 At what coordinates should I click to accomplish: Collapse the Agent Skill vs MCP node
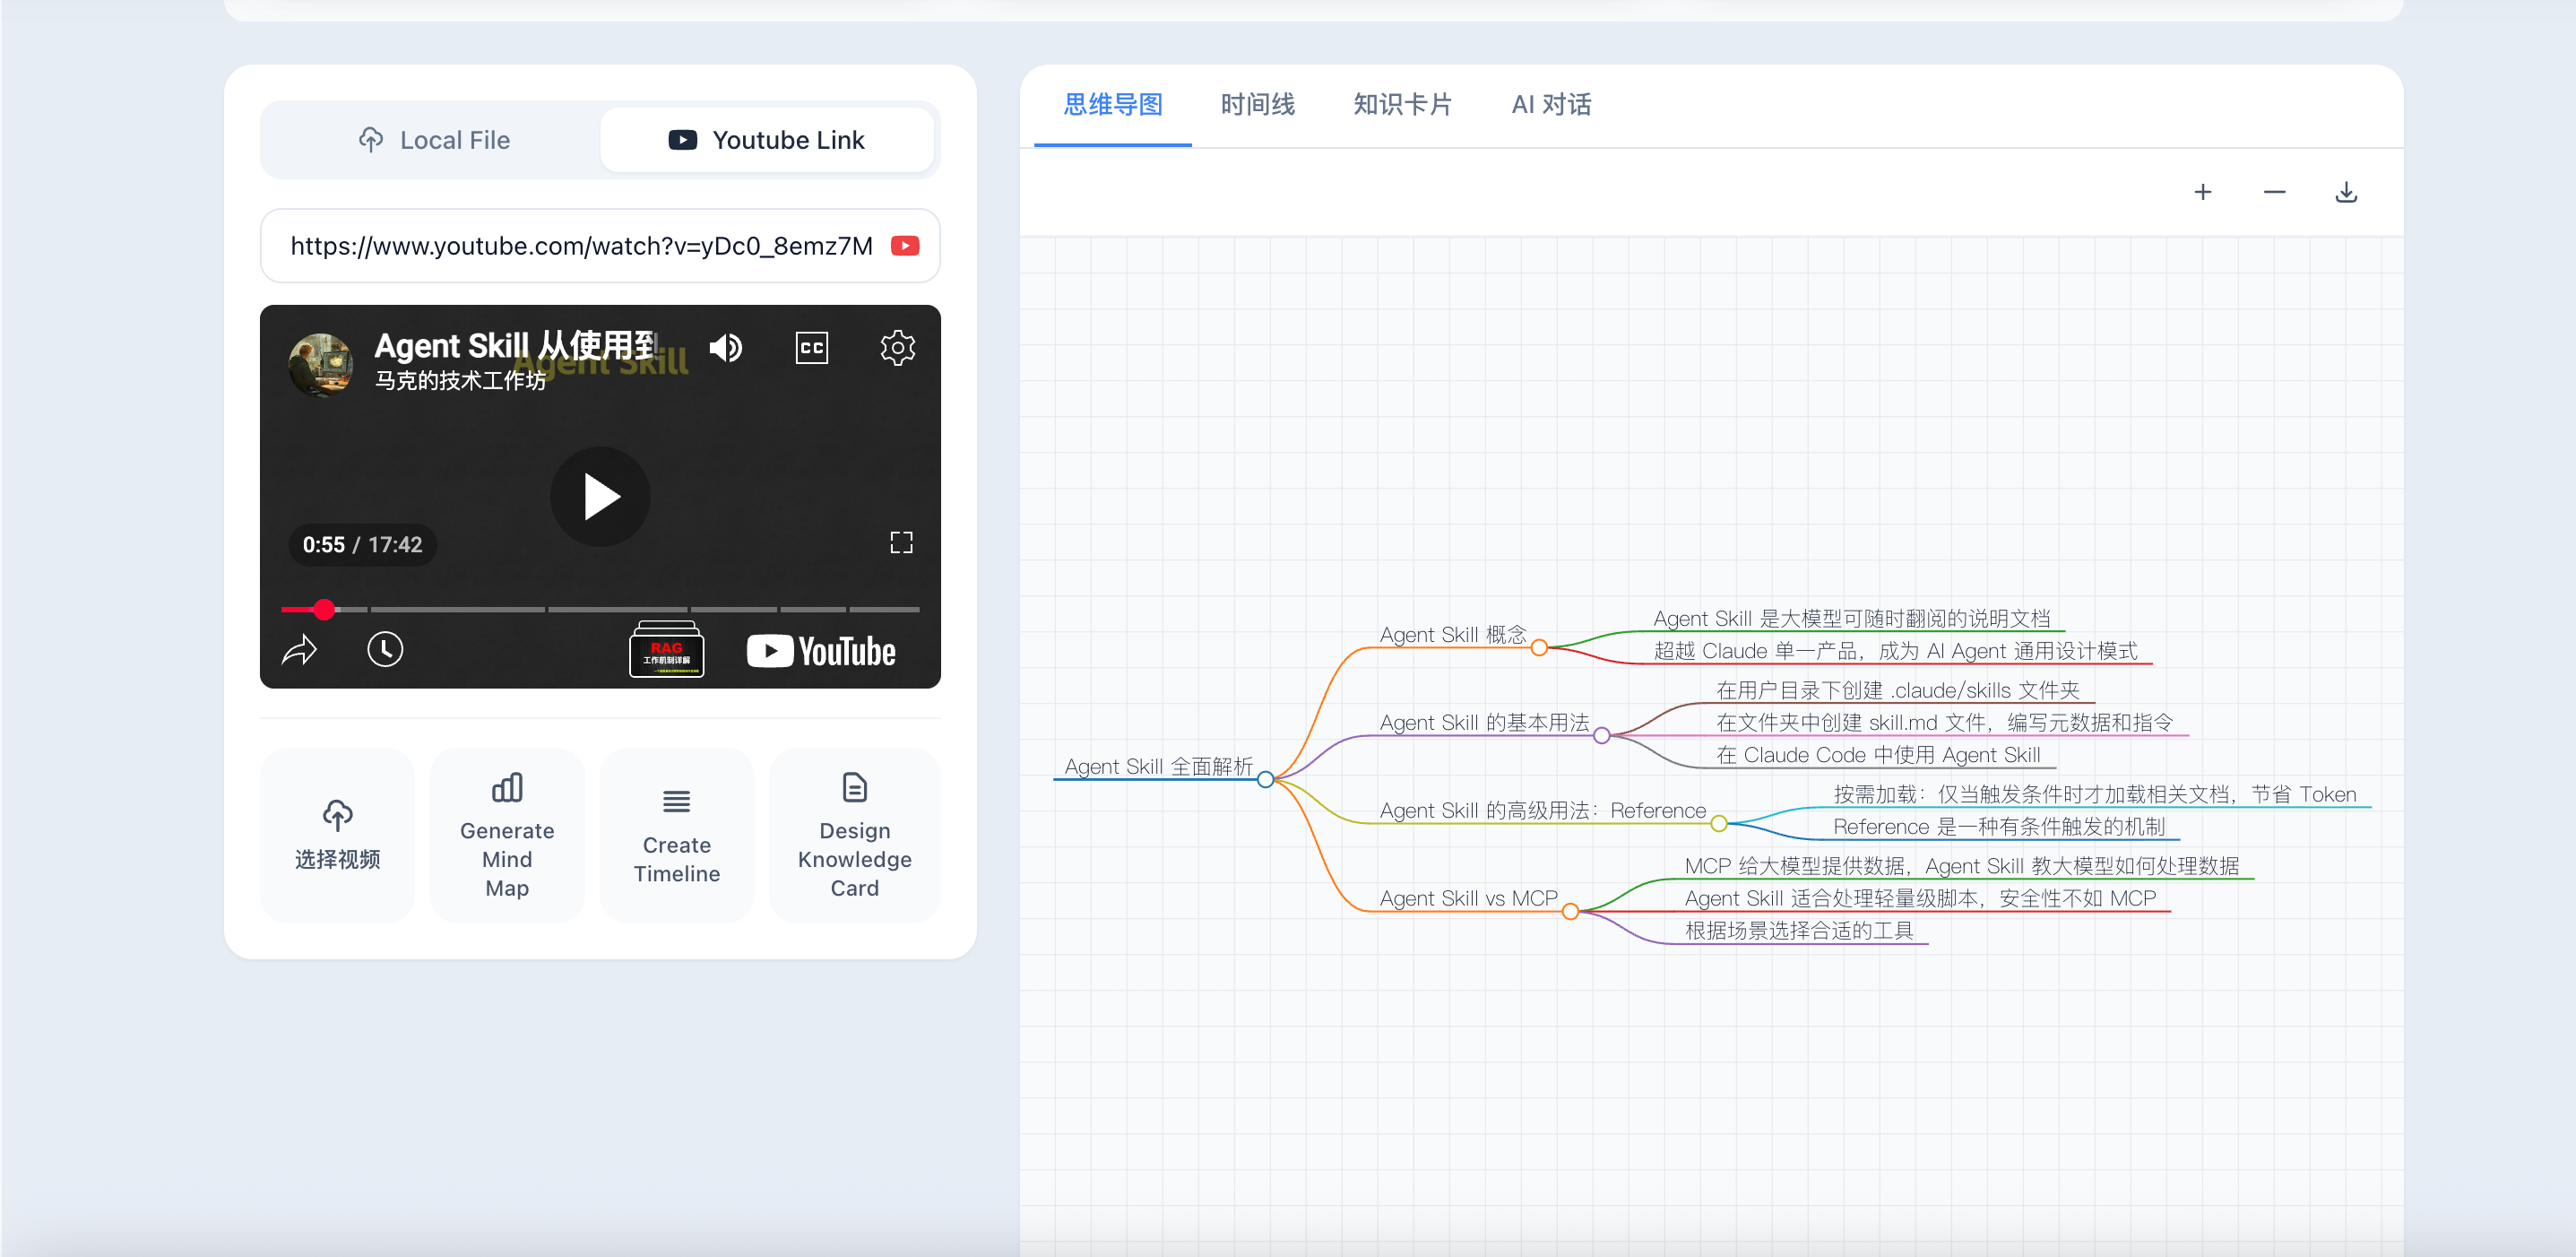(x=1570, y=911)
